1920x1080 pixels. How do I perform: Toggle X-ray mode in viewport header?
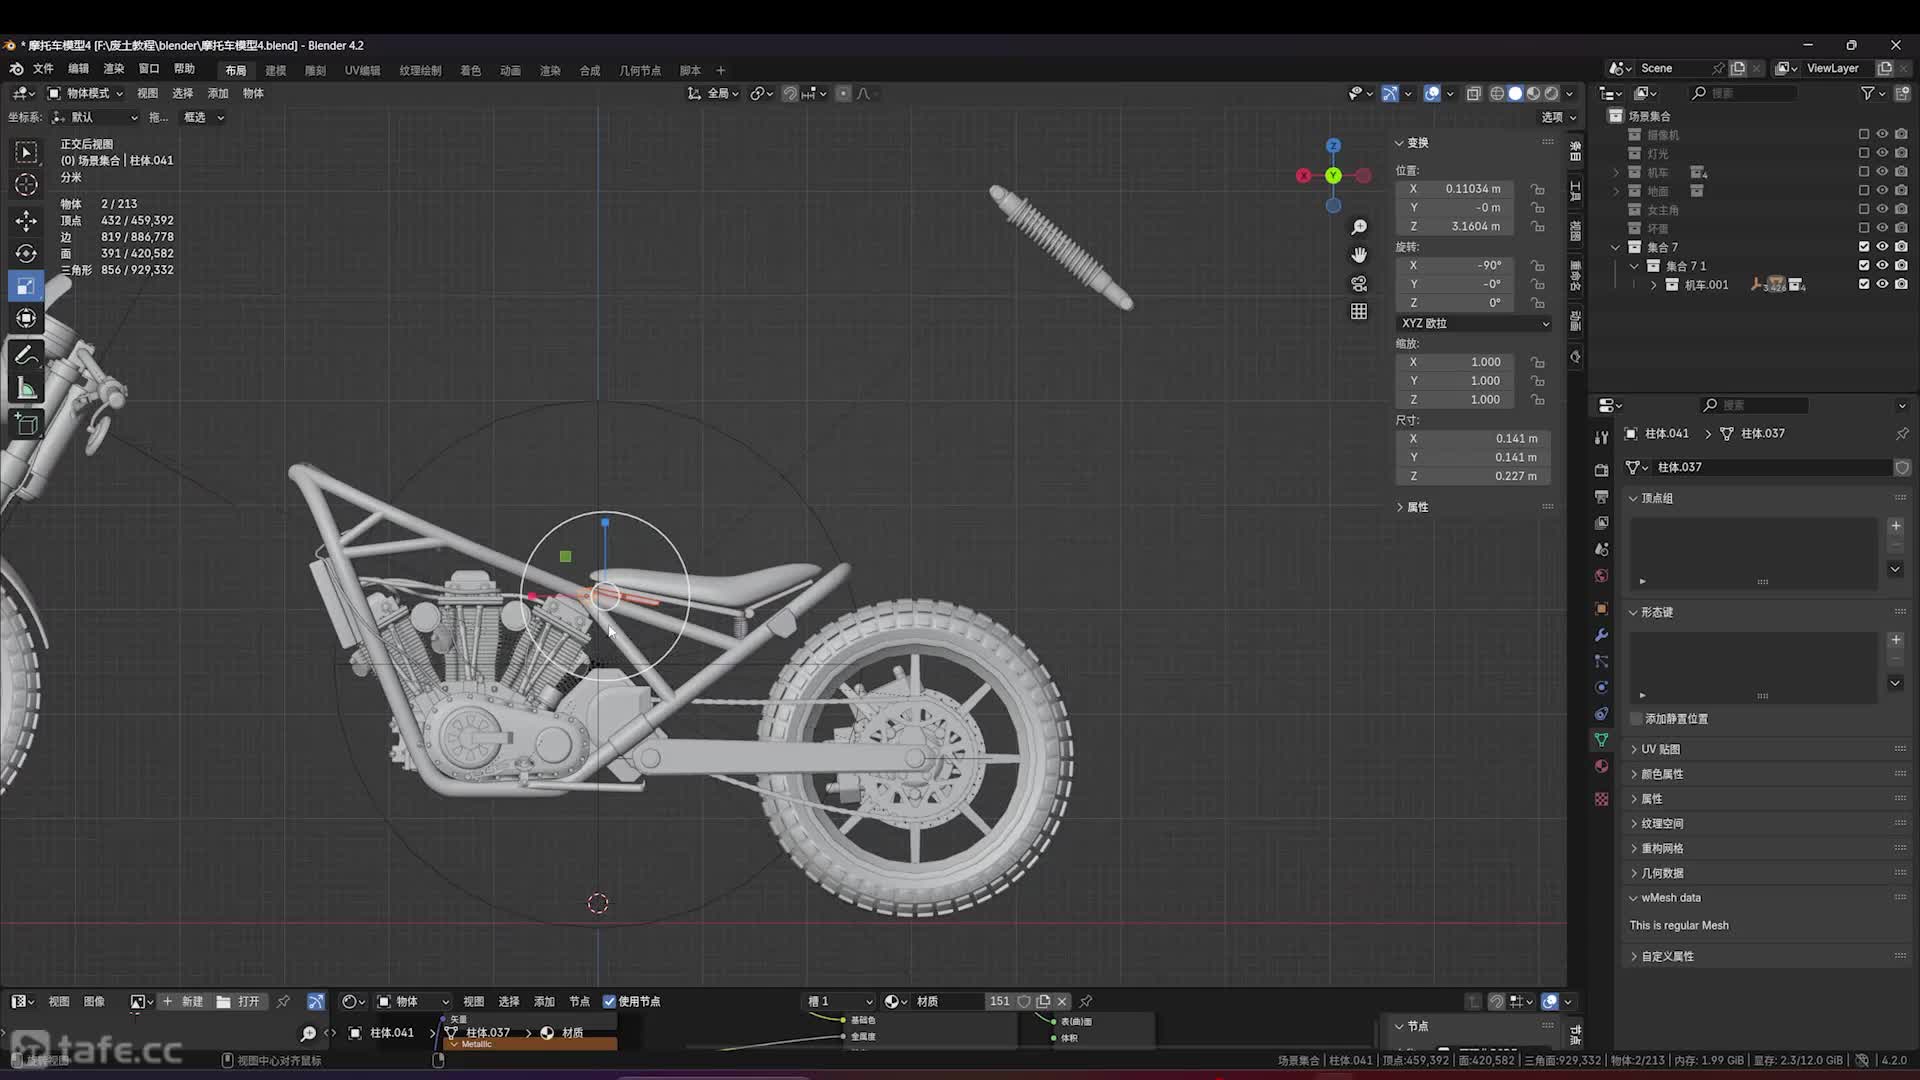tap(1473, 93)
